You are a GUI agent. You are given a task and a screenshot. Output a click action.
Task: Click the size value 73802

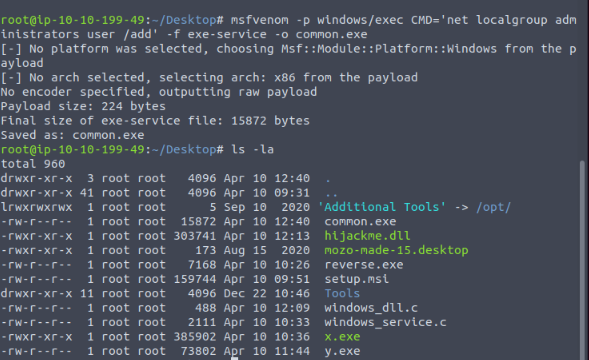pyautogui.click(x=198, y=351)
